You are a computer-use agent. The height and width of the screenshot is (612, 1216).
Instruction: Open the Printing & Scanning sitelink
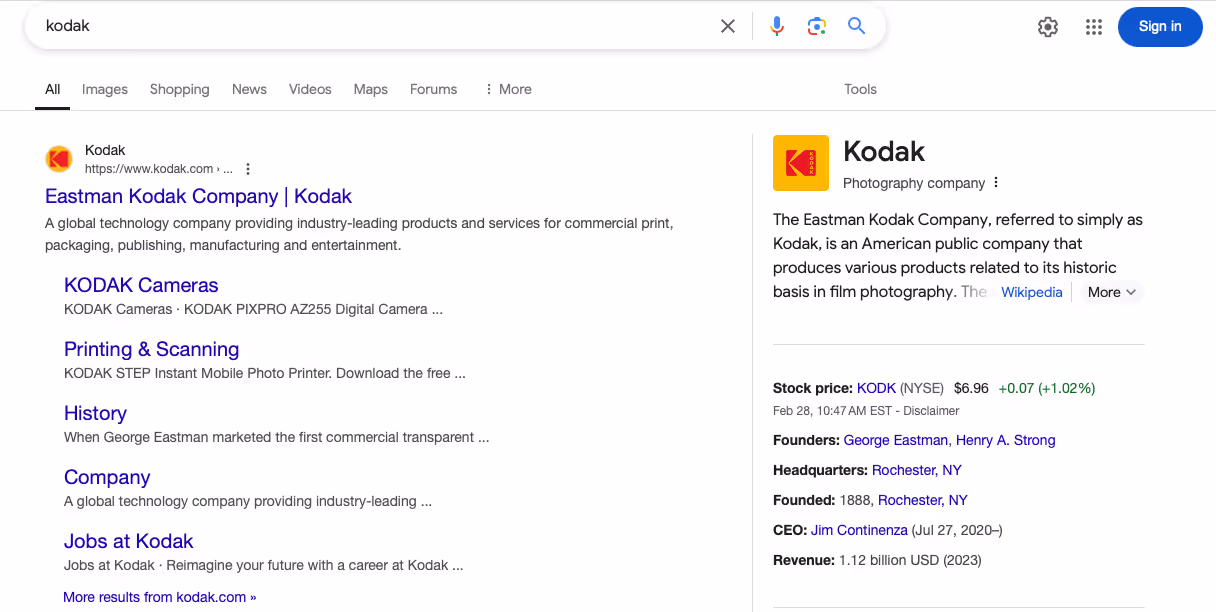click(x=151, y=349)
